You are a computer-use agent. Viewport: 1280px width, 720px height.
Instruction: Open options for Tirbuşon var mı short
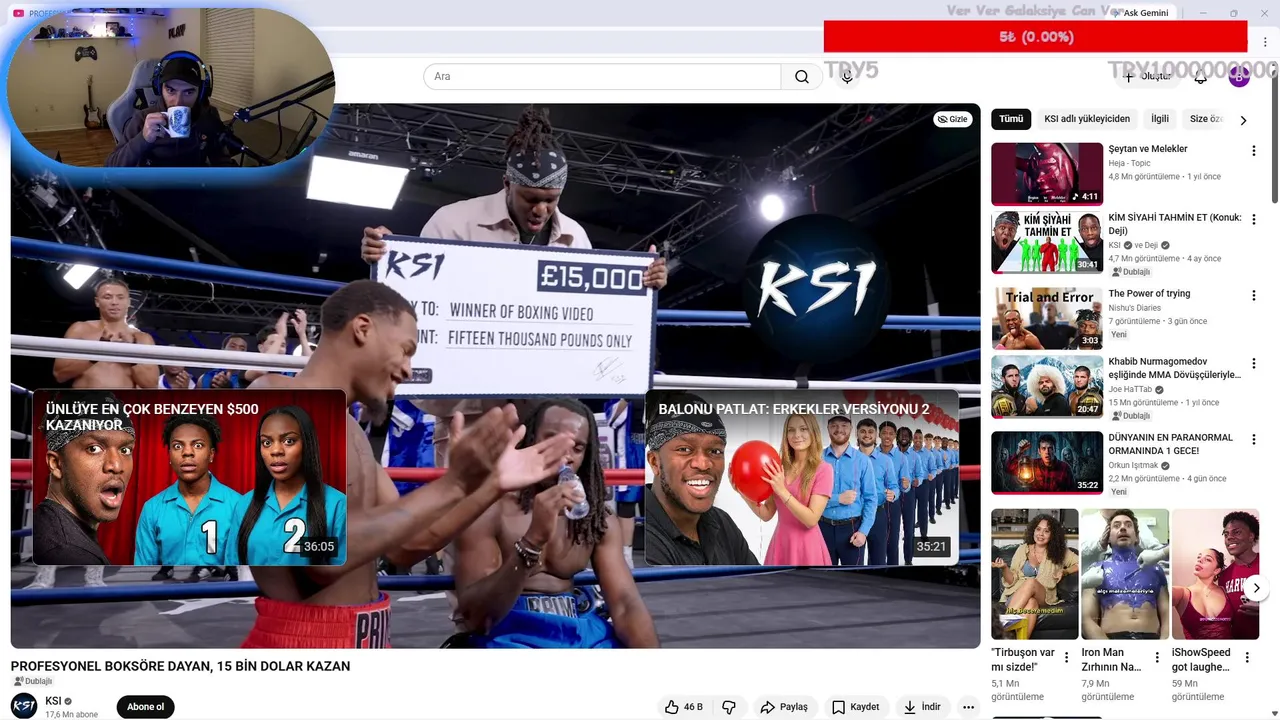(x=1067, y=657)
